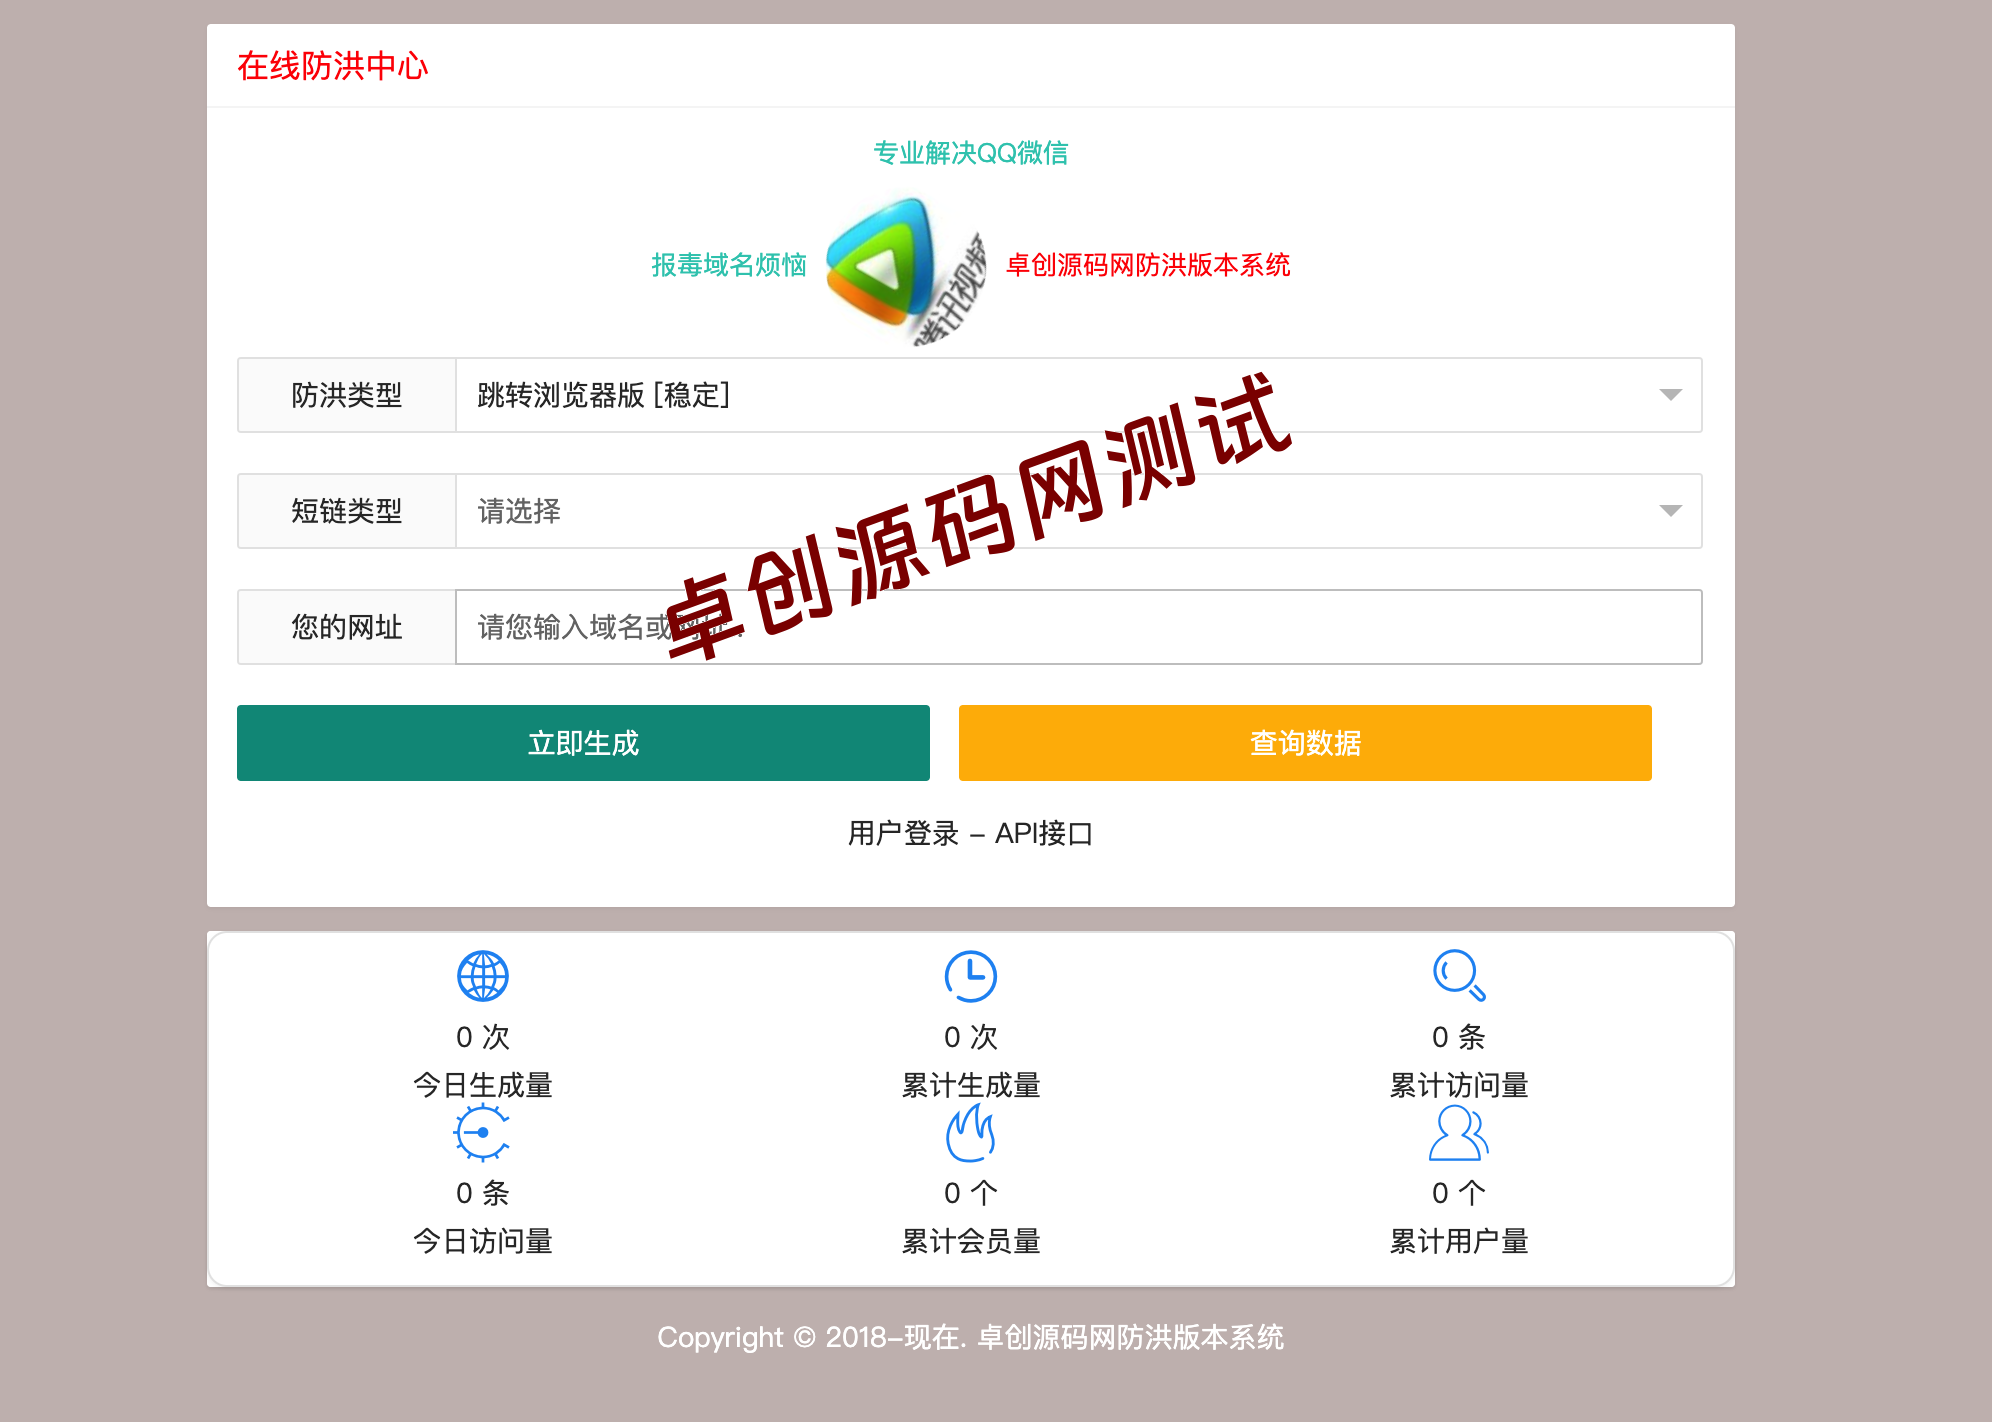
Task: Focus the 您的网址 URL input field
Action: coord(1078,627)
